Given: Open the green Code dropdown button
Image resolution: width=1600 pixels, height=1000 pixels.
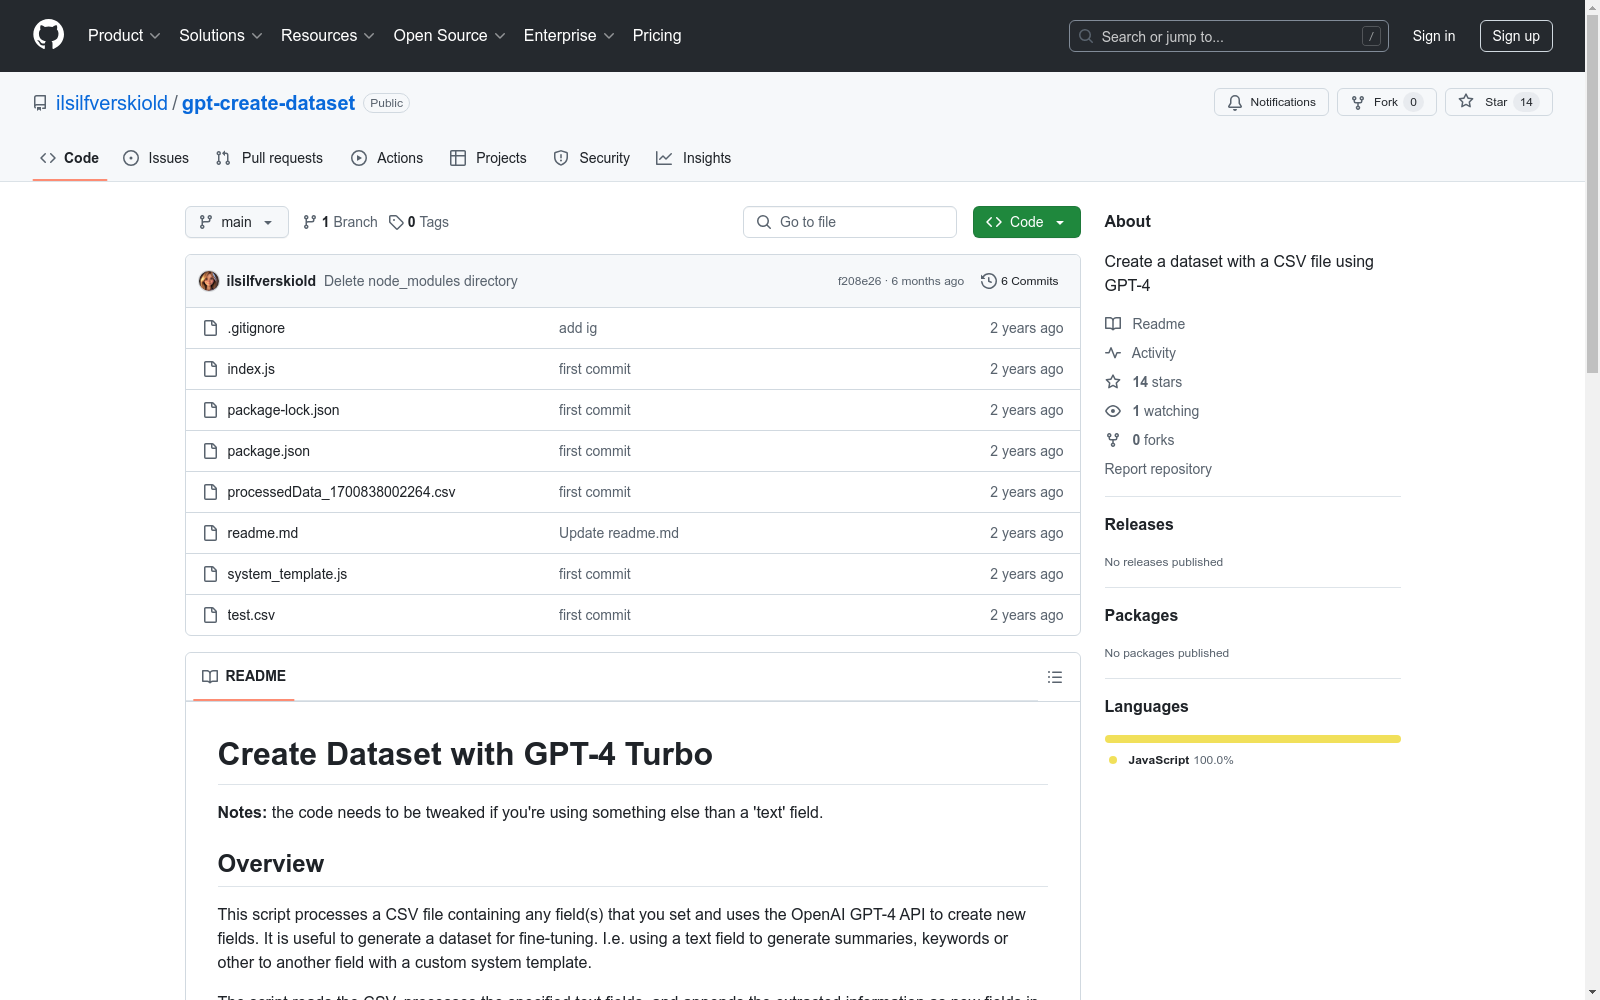Looking at the screenshot, I should [x=1026, y=222].
